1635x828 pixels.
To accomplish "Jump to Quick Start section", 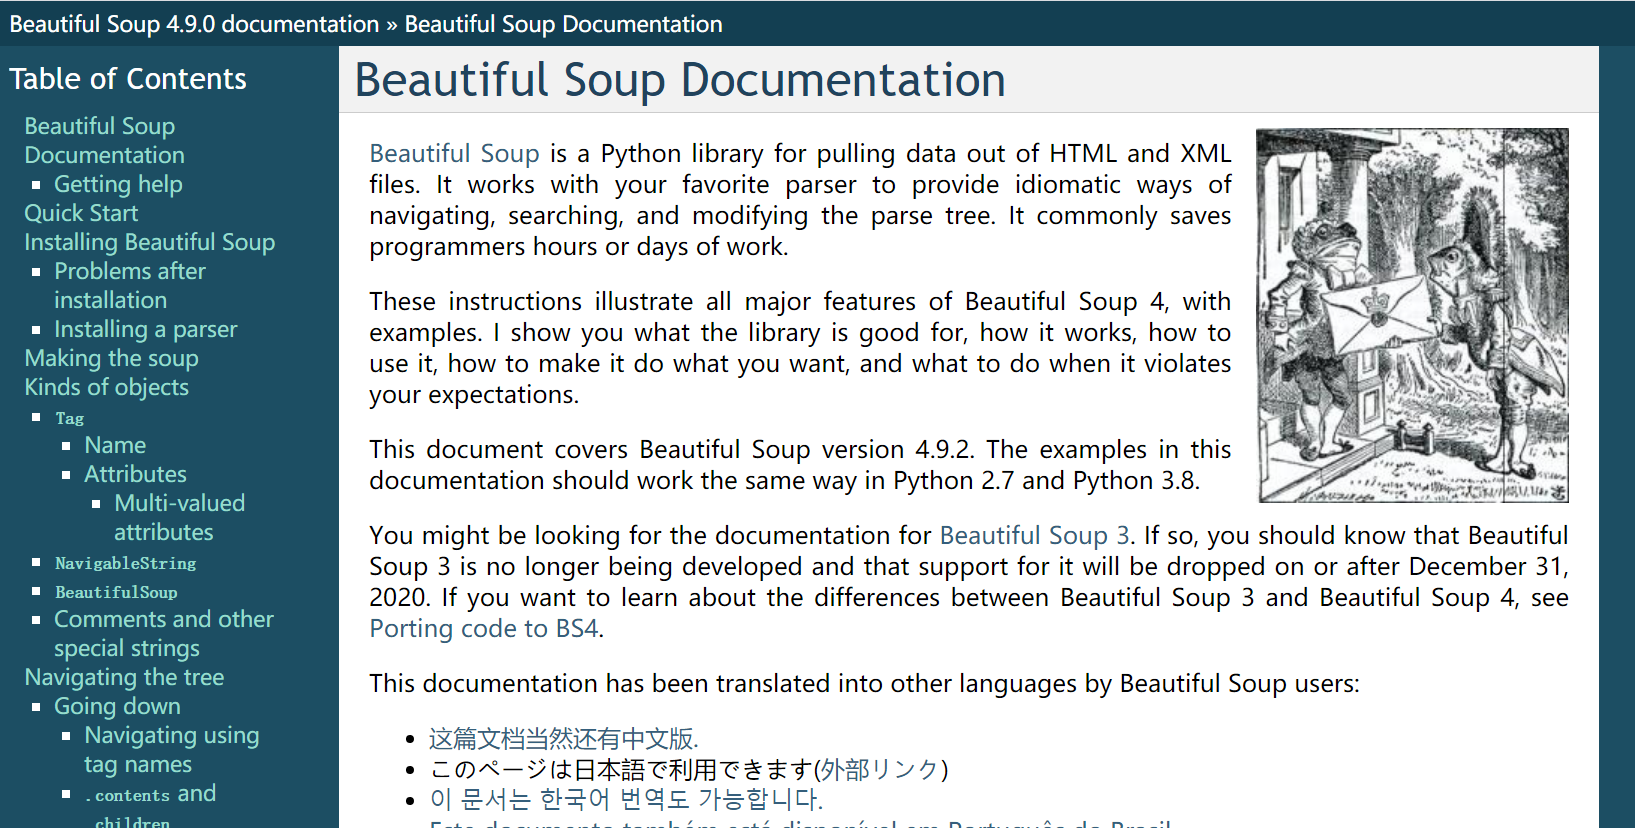I will [x=81, y=213].
